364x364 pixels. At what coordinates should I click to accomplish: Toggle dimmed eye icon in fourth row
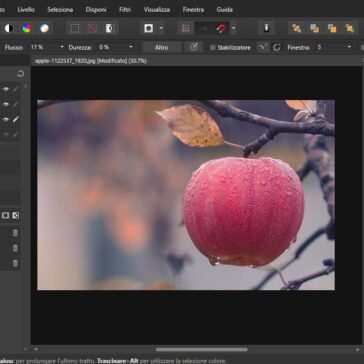[5, 135]
